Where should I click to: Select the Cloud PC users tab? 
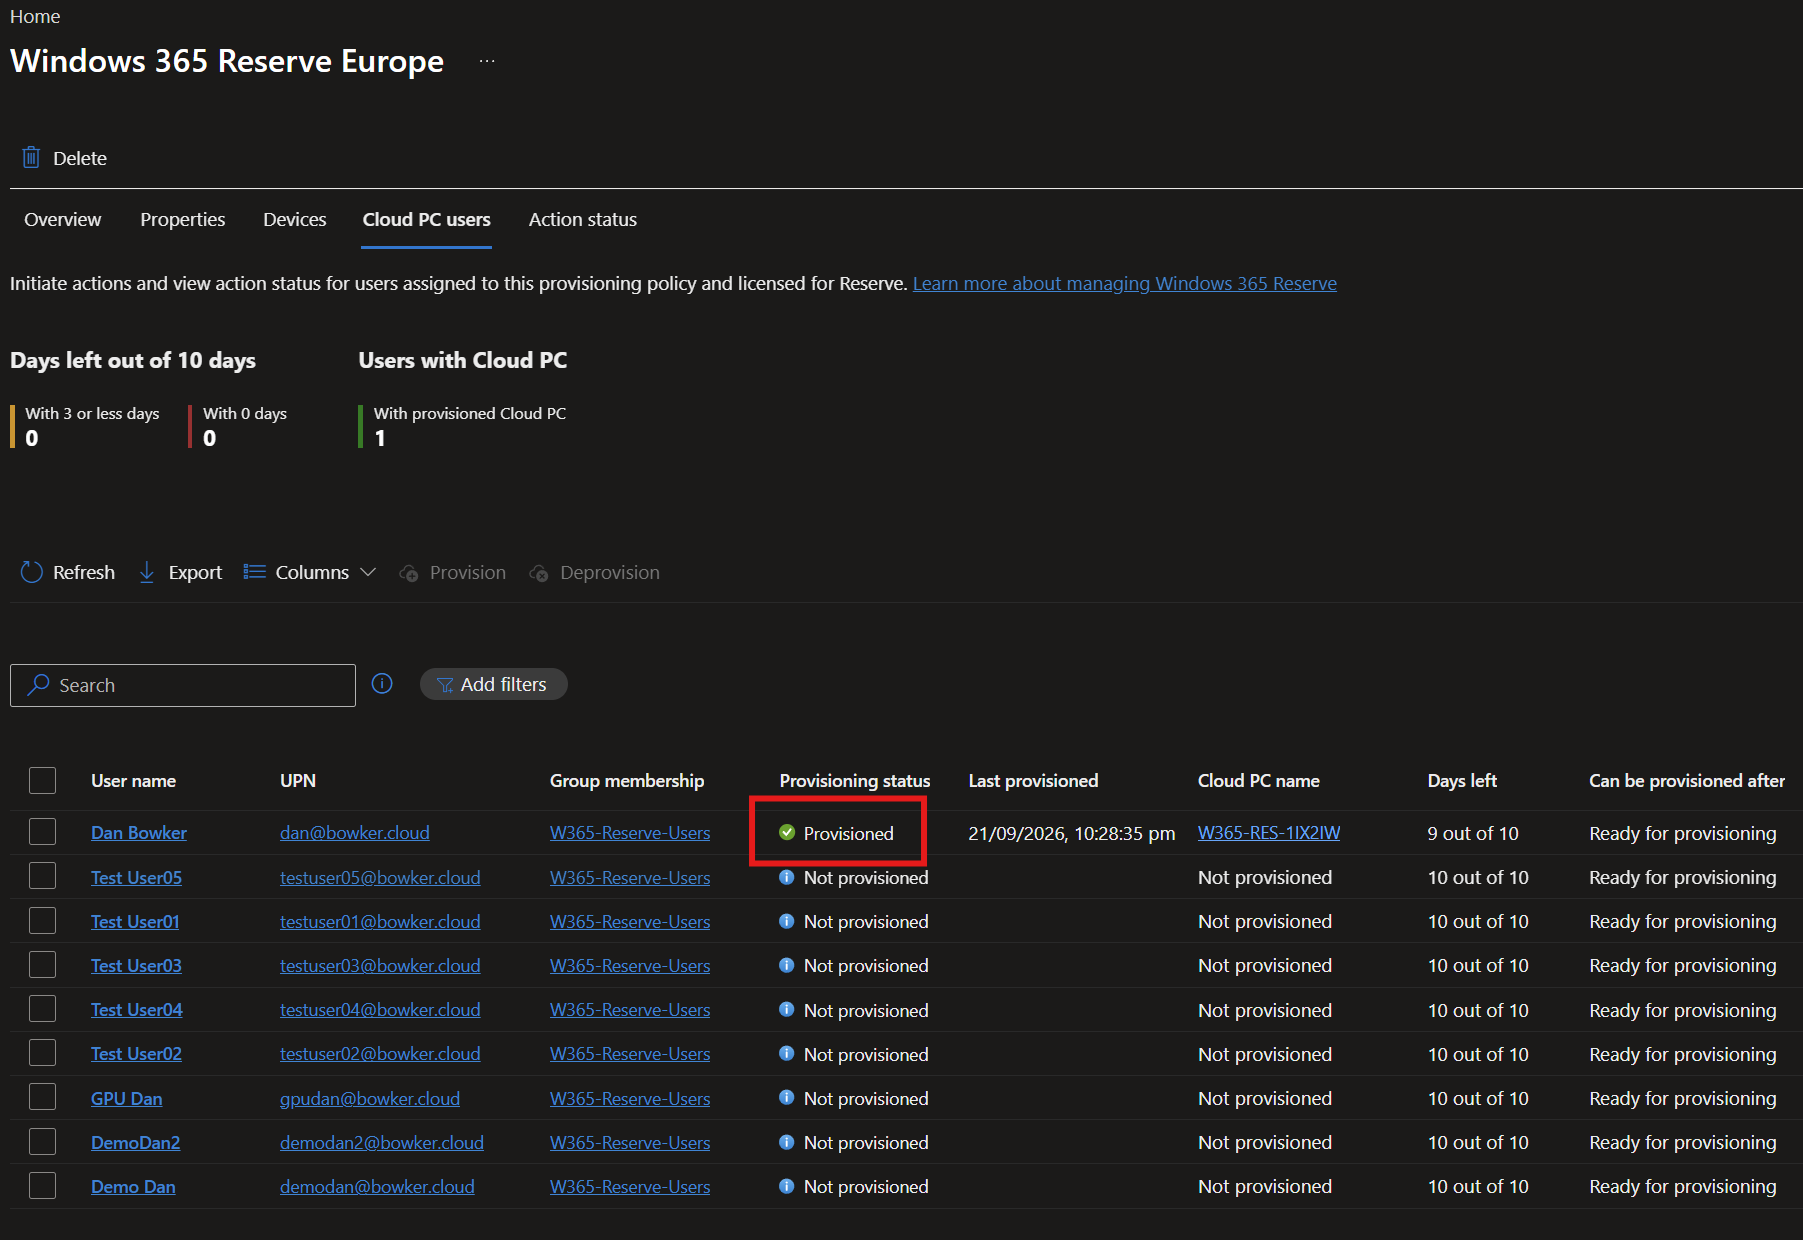(x=427, y=219)
